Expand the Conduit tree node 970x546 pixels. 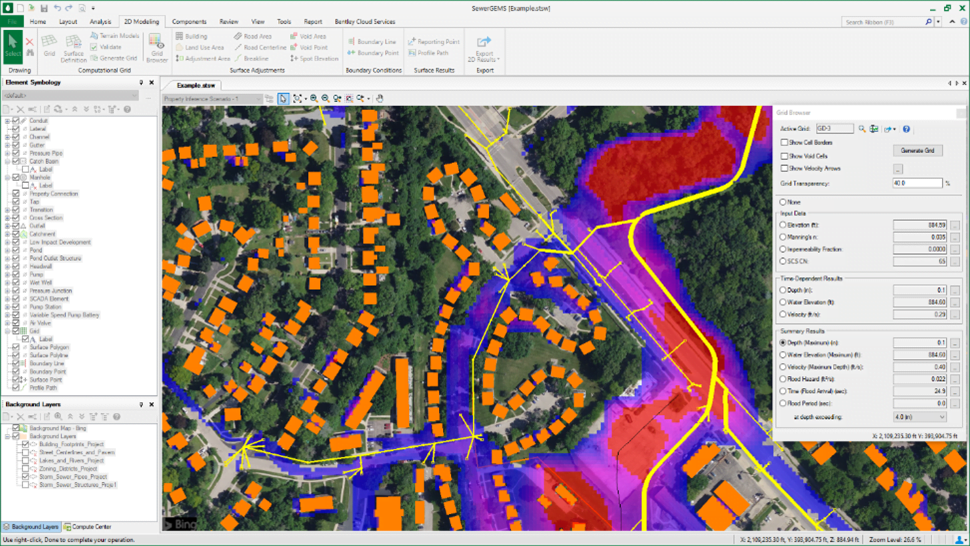tap(7, 121)
